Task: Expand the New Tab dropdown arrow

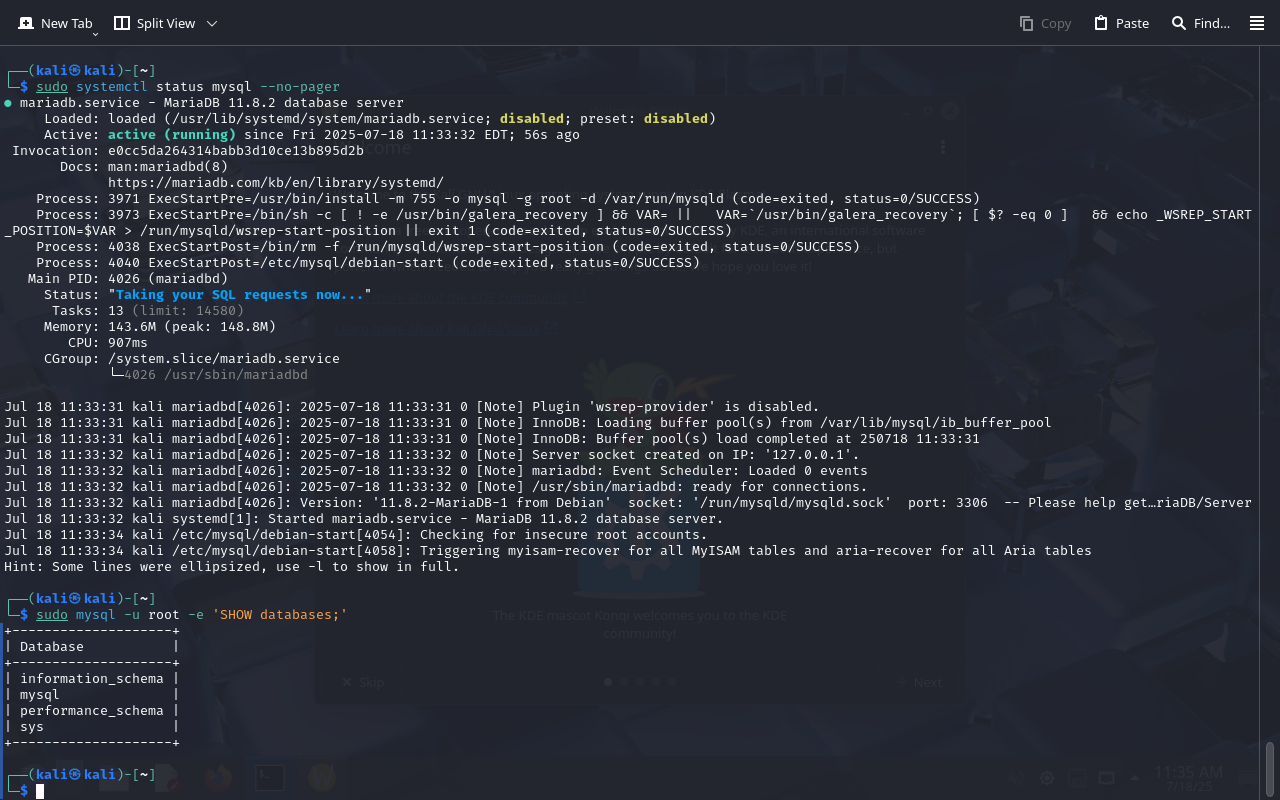Action: pyautogui.click(x=95, y=34)
